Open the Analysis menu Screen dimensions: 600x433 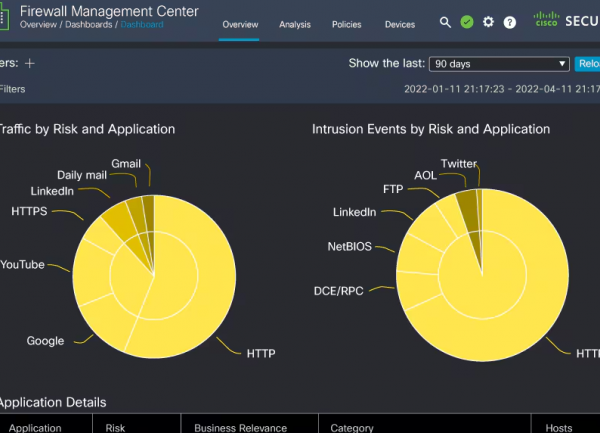295,24
